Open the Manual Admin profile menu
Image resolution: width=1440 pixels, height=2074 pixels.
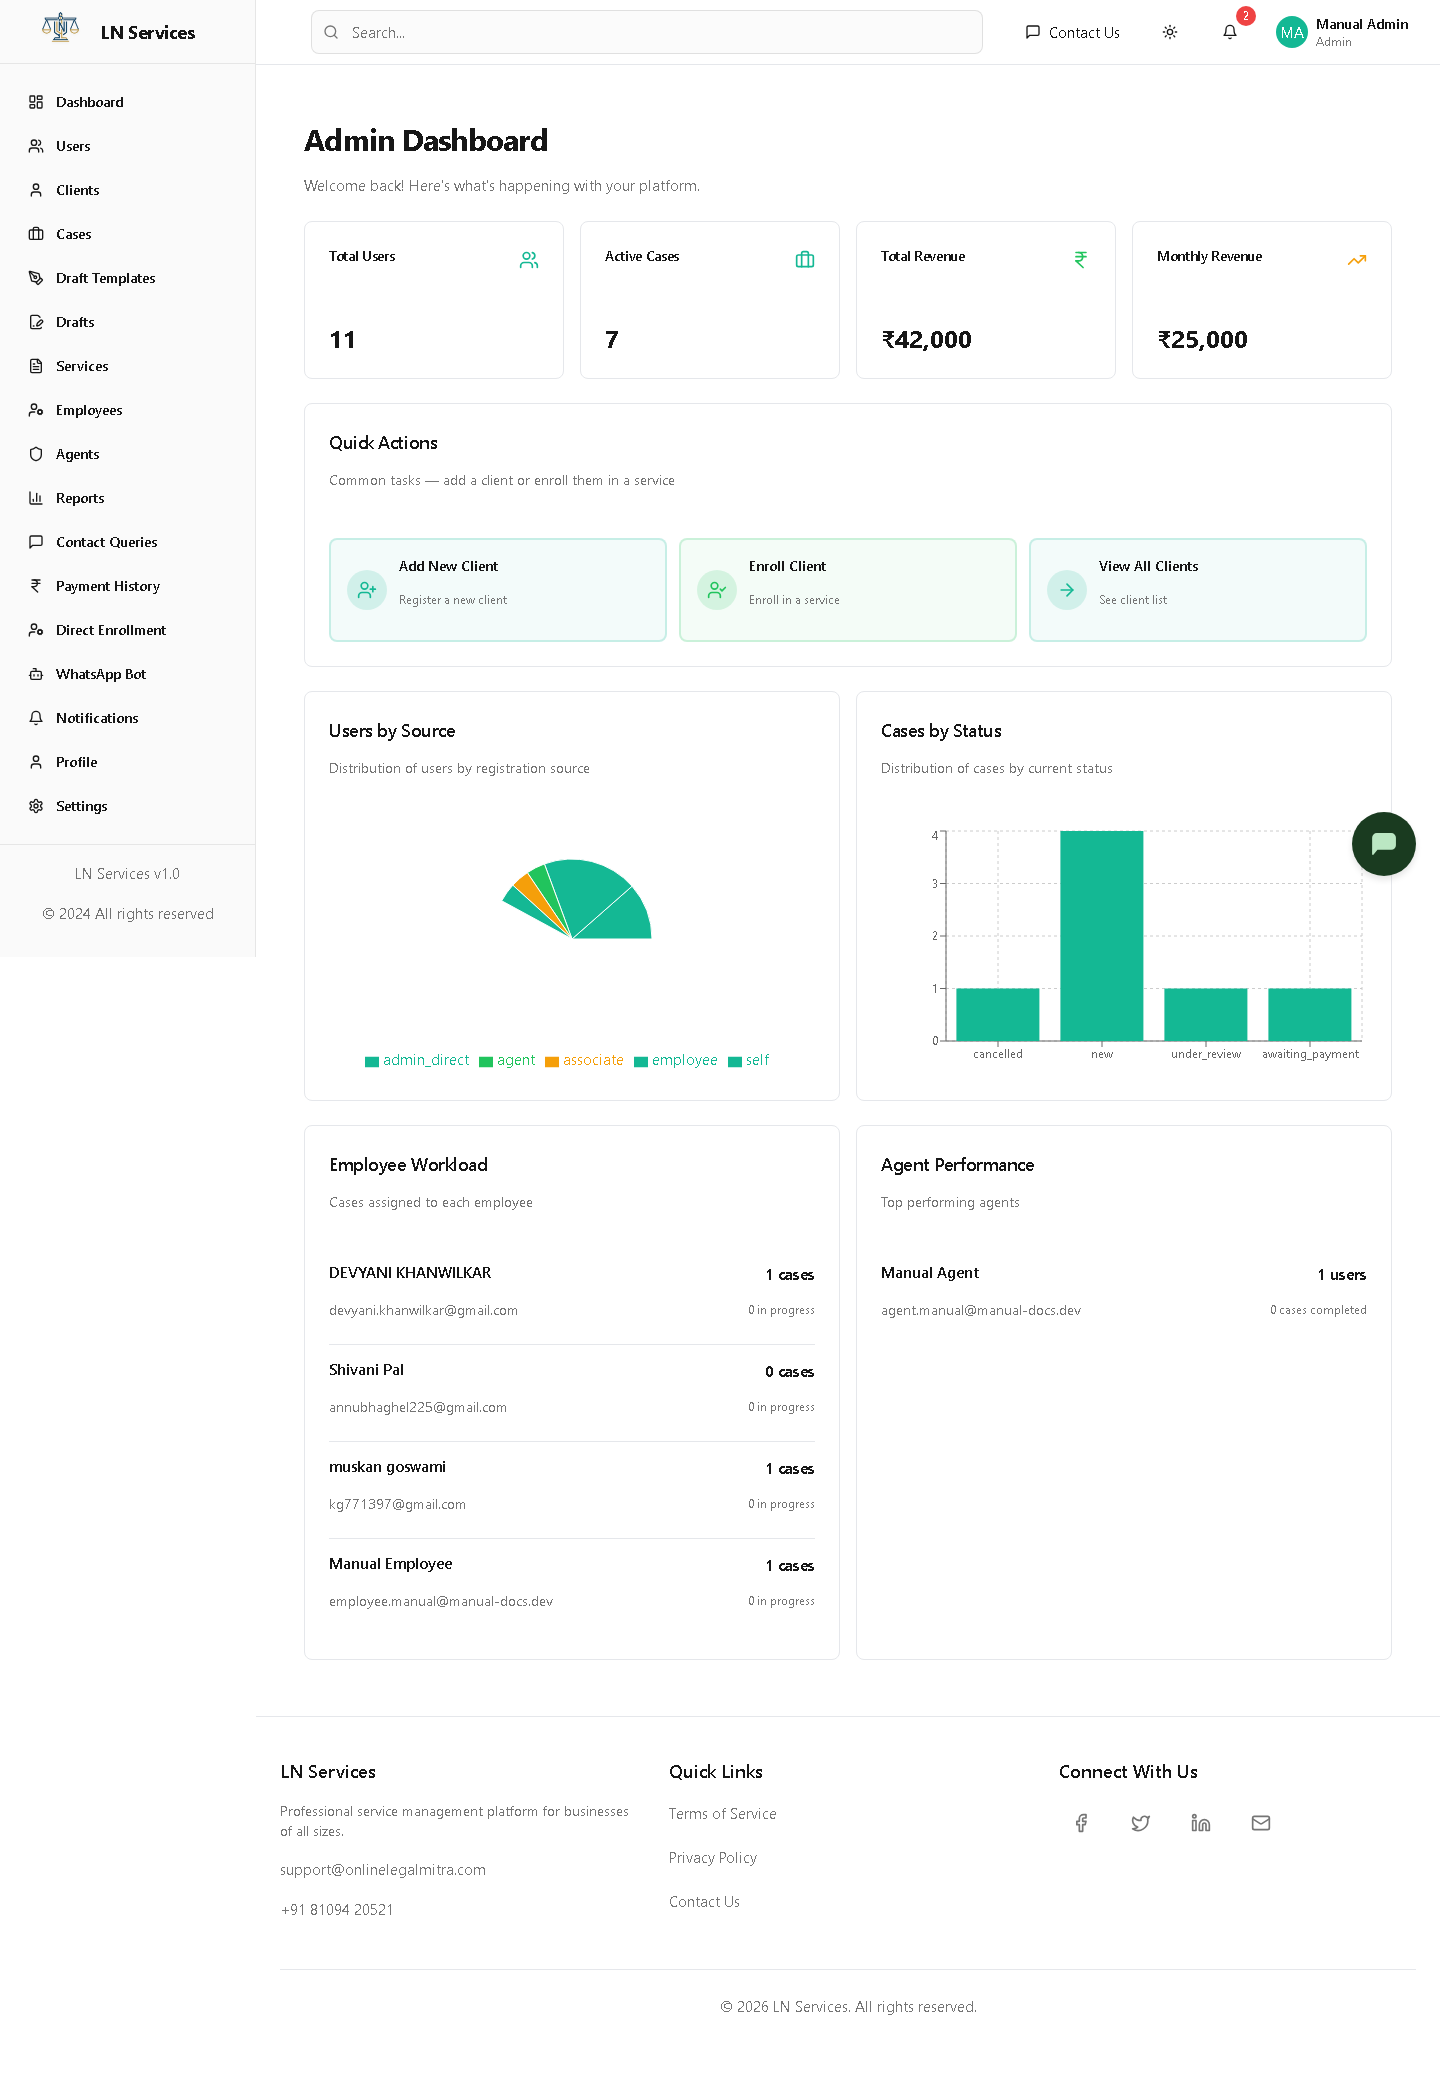(1343, 32)
